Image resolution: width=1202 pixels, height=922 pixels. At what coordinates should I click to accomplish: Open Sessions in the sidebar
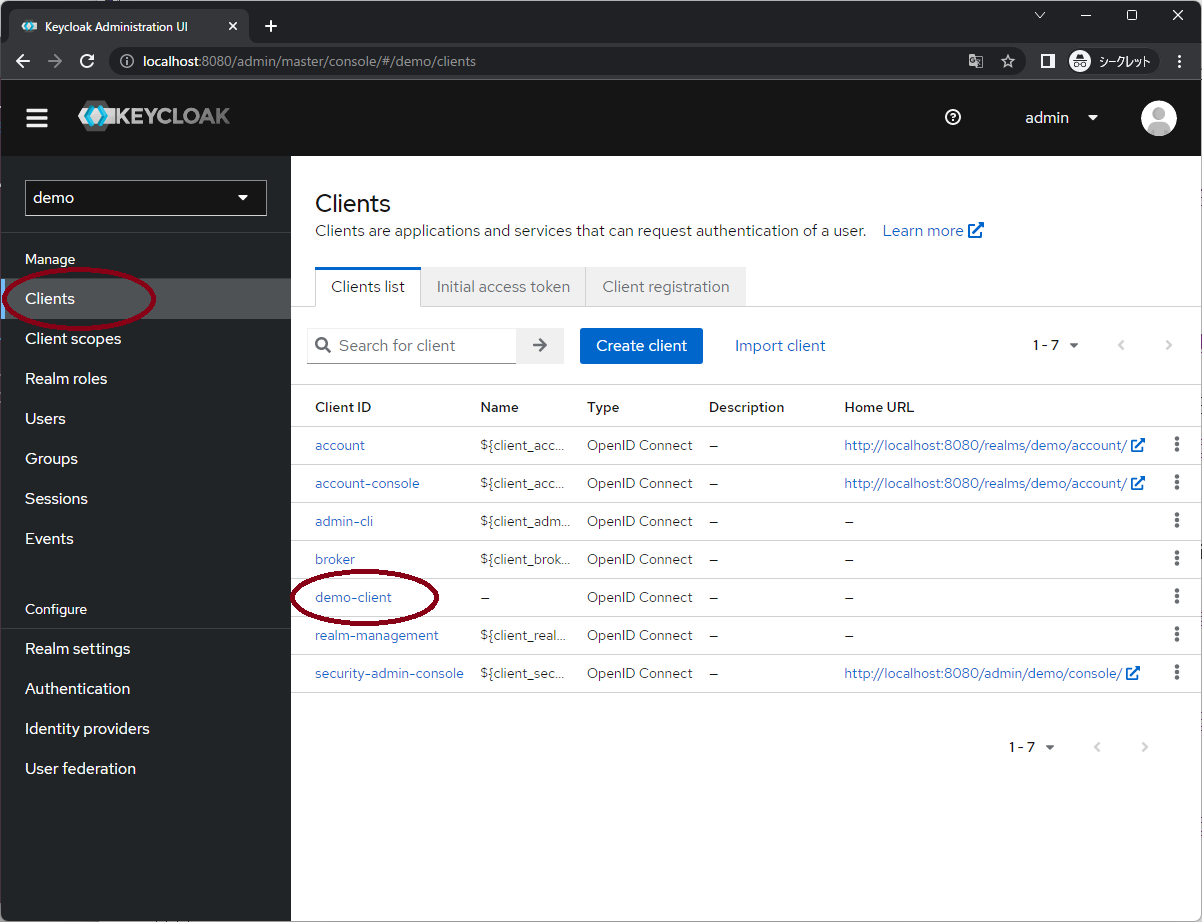[x=146, y=499]
